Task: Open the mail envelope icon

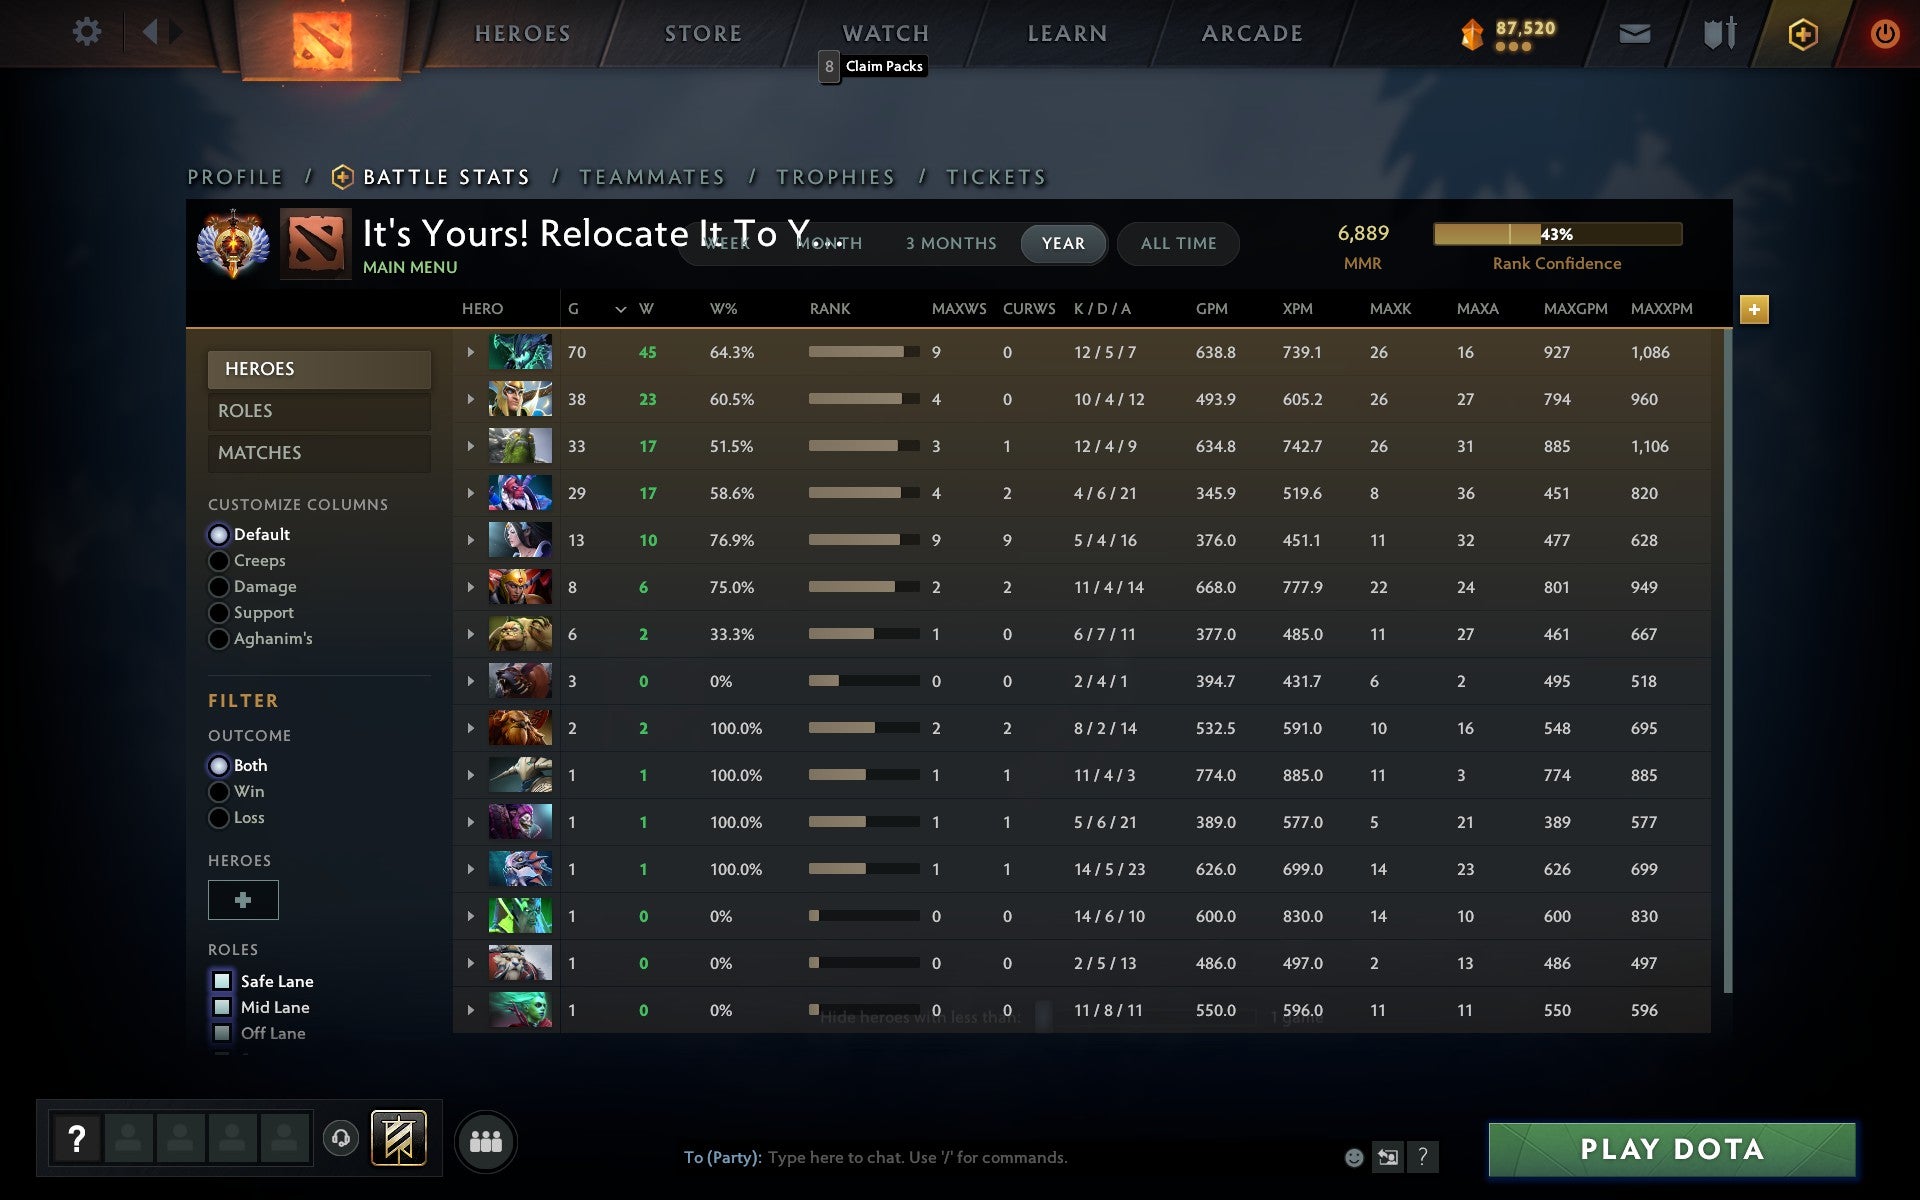Action: pyautogui.click(x=1634, y=34)
